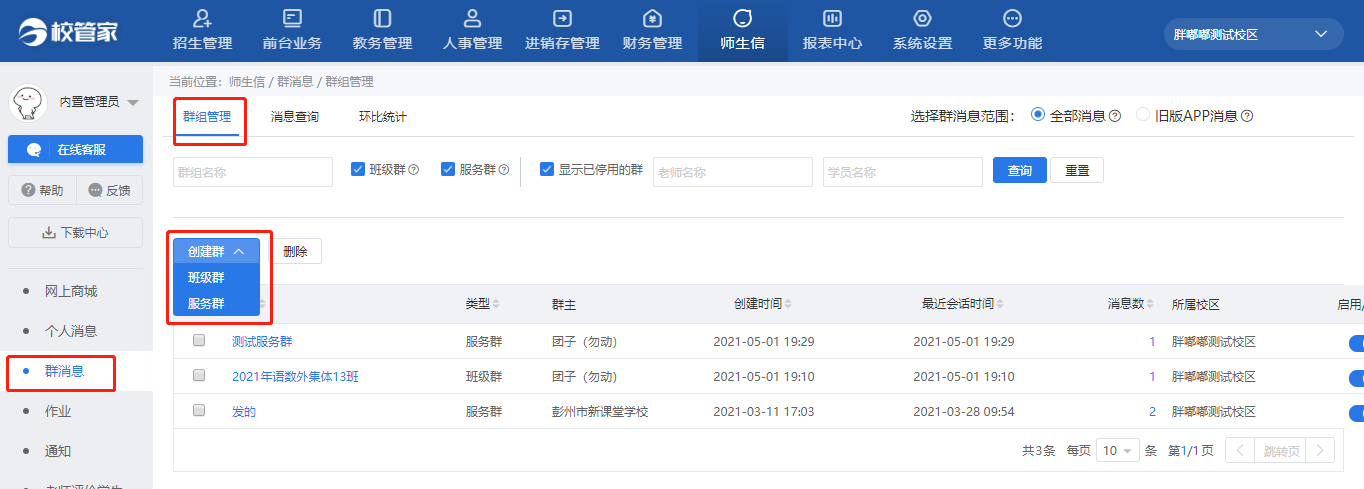
Task: Open the 人事管理 module icon
Action: pos(473,18)
